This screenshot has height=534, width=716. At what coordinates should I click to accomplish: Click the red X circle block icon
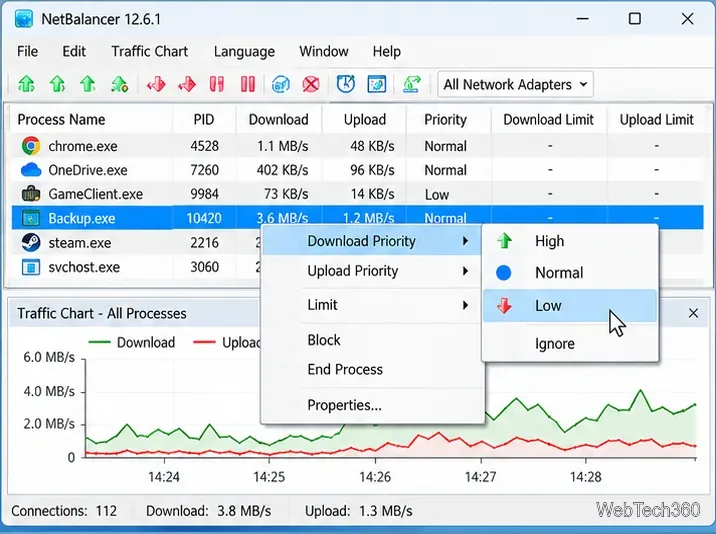click(x=311, y=85)
